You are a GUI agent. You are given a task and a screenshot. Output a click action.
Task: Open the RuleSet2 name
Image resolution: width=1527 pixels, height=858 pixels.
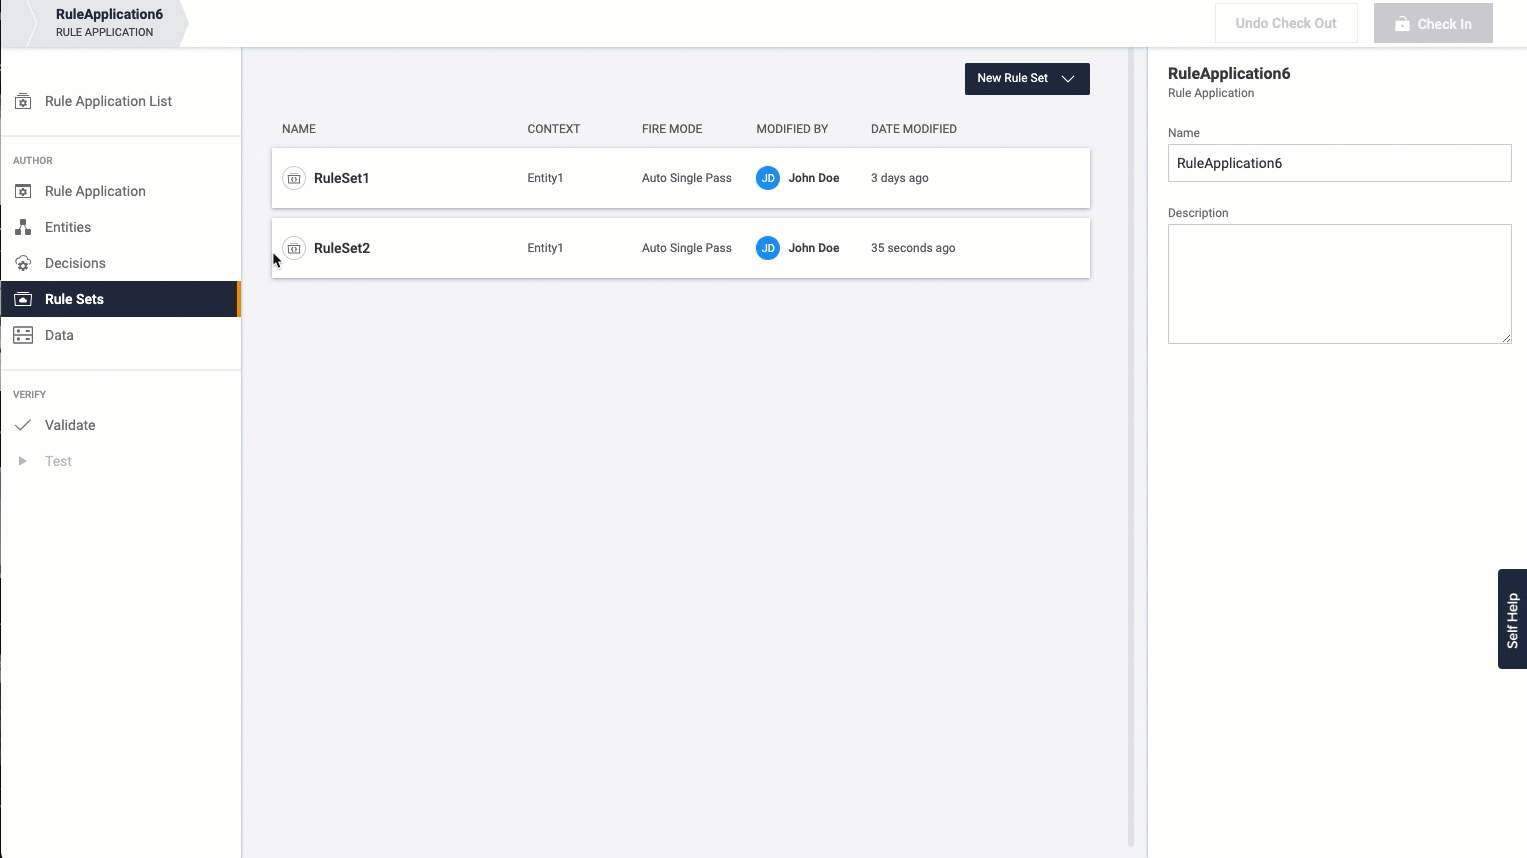341,248
